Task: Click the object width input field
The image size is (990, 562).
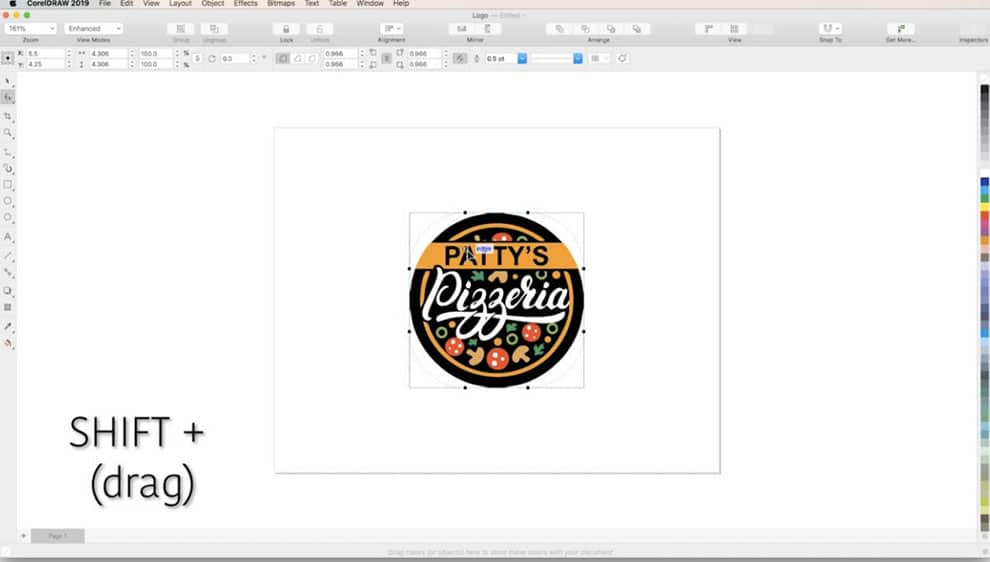Action: pos(108,54)
